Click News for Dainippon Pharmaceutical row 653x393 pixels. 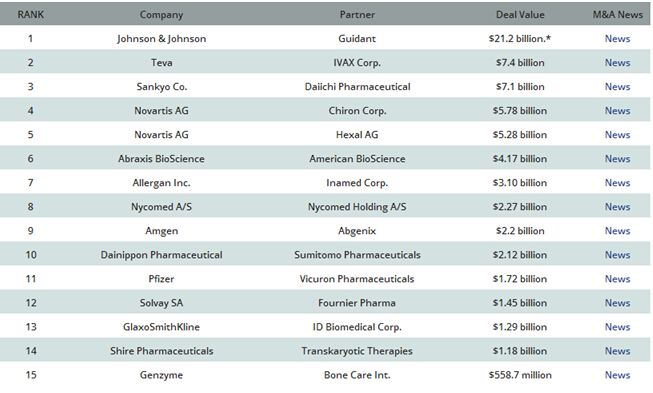coord(617,255)
